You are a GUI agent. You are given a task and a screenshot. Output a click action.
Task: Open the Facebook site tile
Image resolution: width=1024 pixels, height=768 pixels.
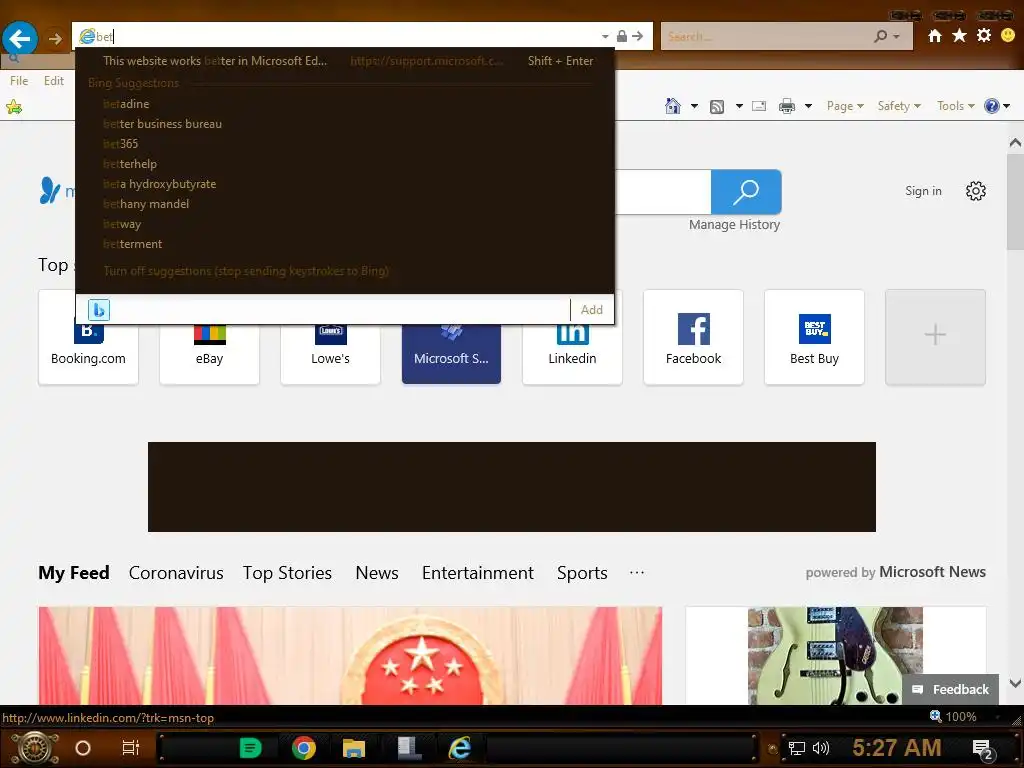pos(693,338)
